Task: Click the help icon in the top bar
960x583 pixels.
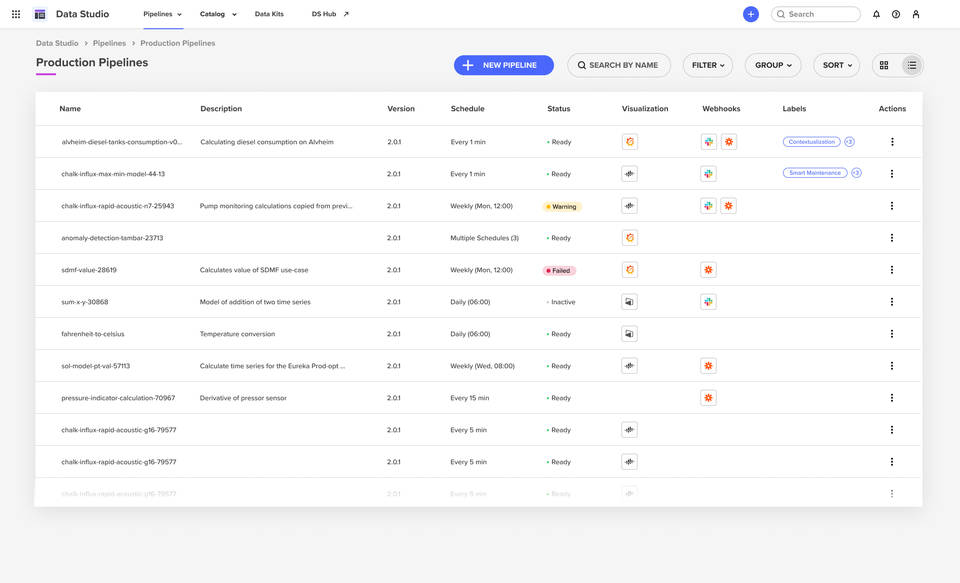Action: 897,13
